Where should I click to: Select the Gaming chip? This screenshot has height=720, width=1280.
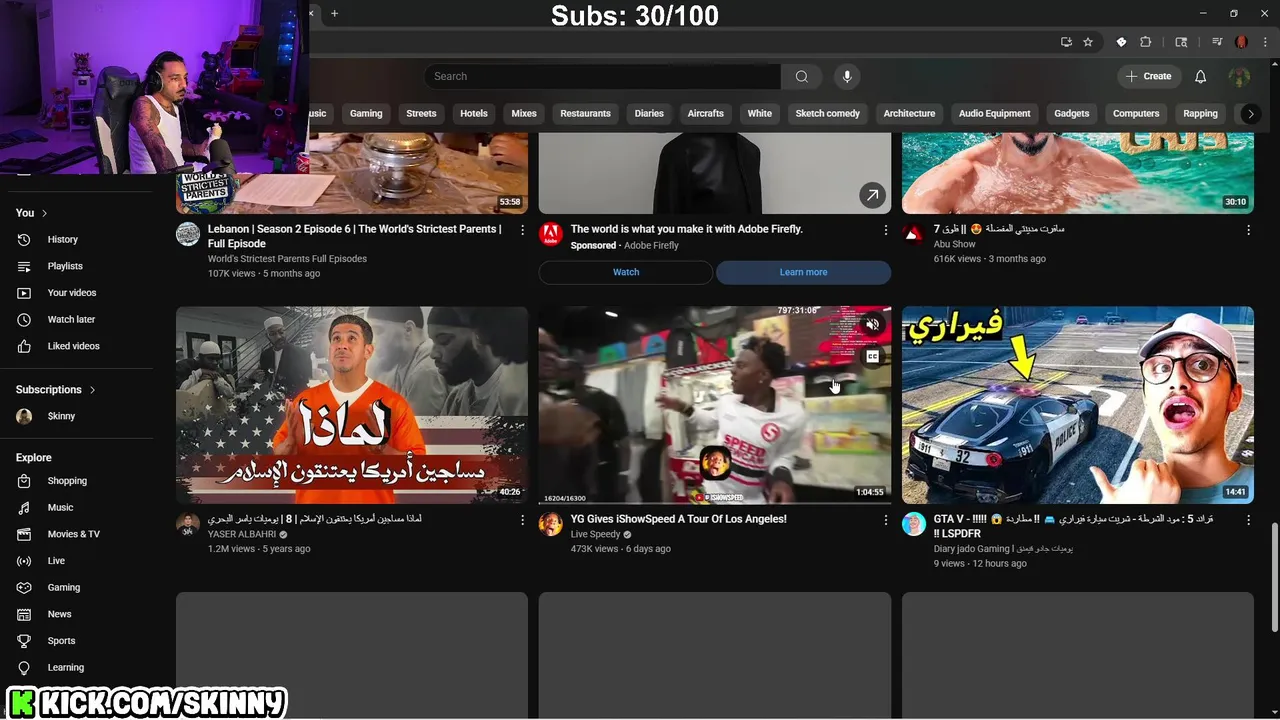(366, 114)
